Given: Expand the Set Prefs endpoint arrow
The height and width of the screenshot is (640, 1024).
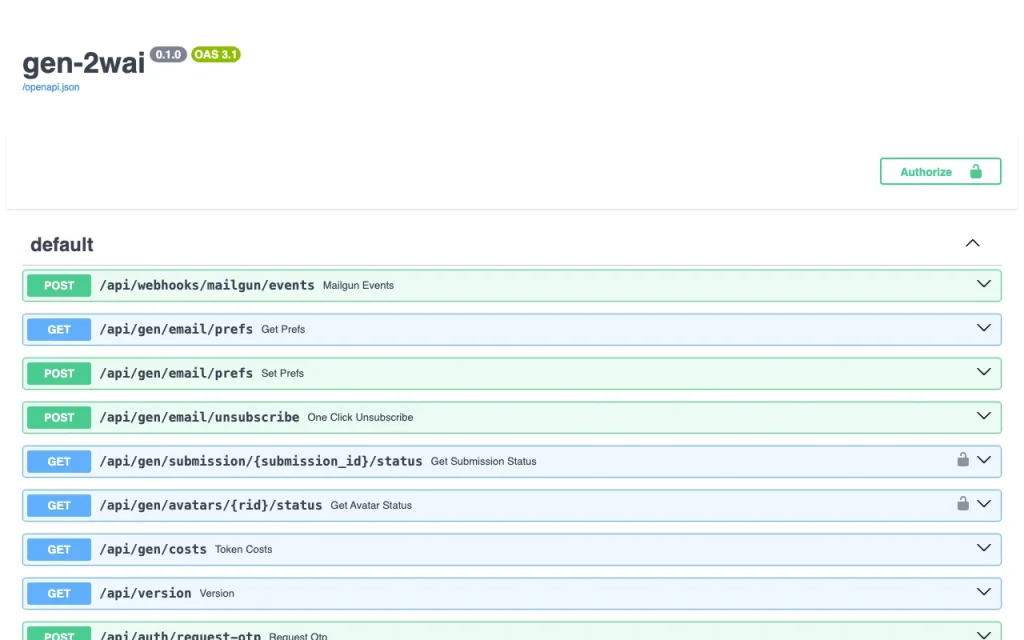Looking at the screenshot, I should [x=984, y=372].
